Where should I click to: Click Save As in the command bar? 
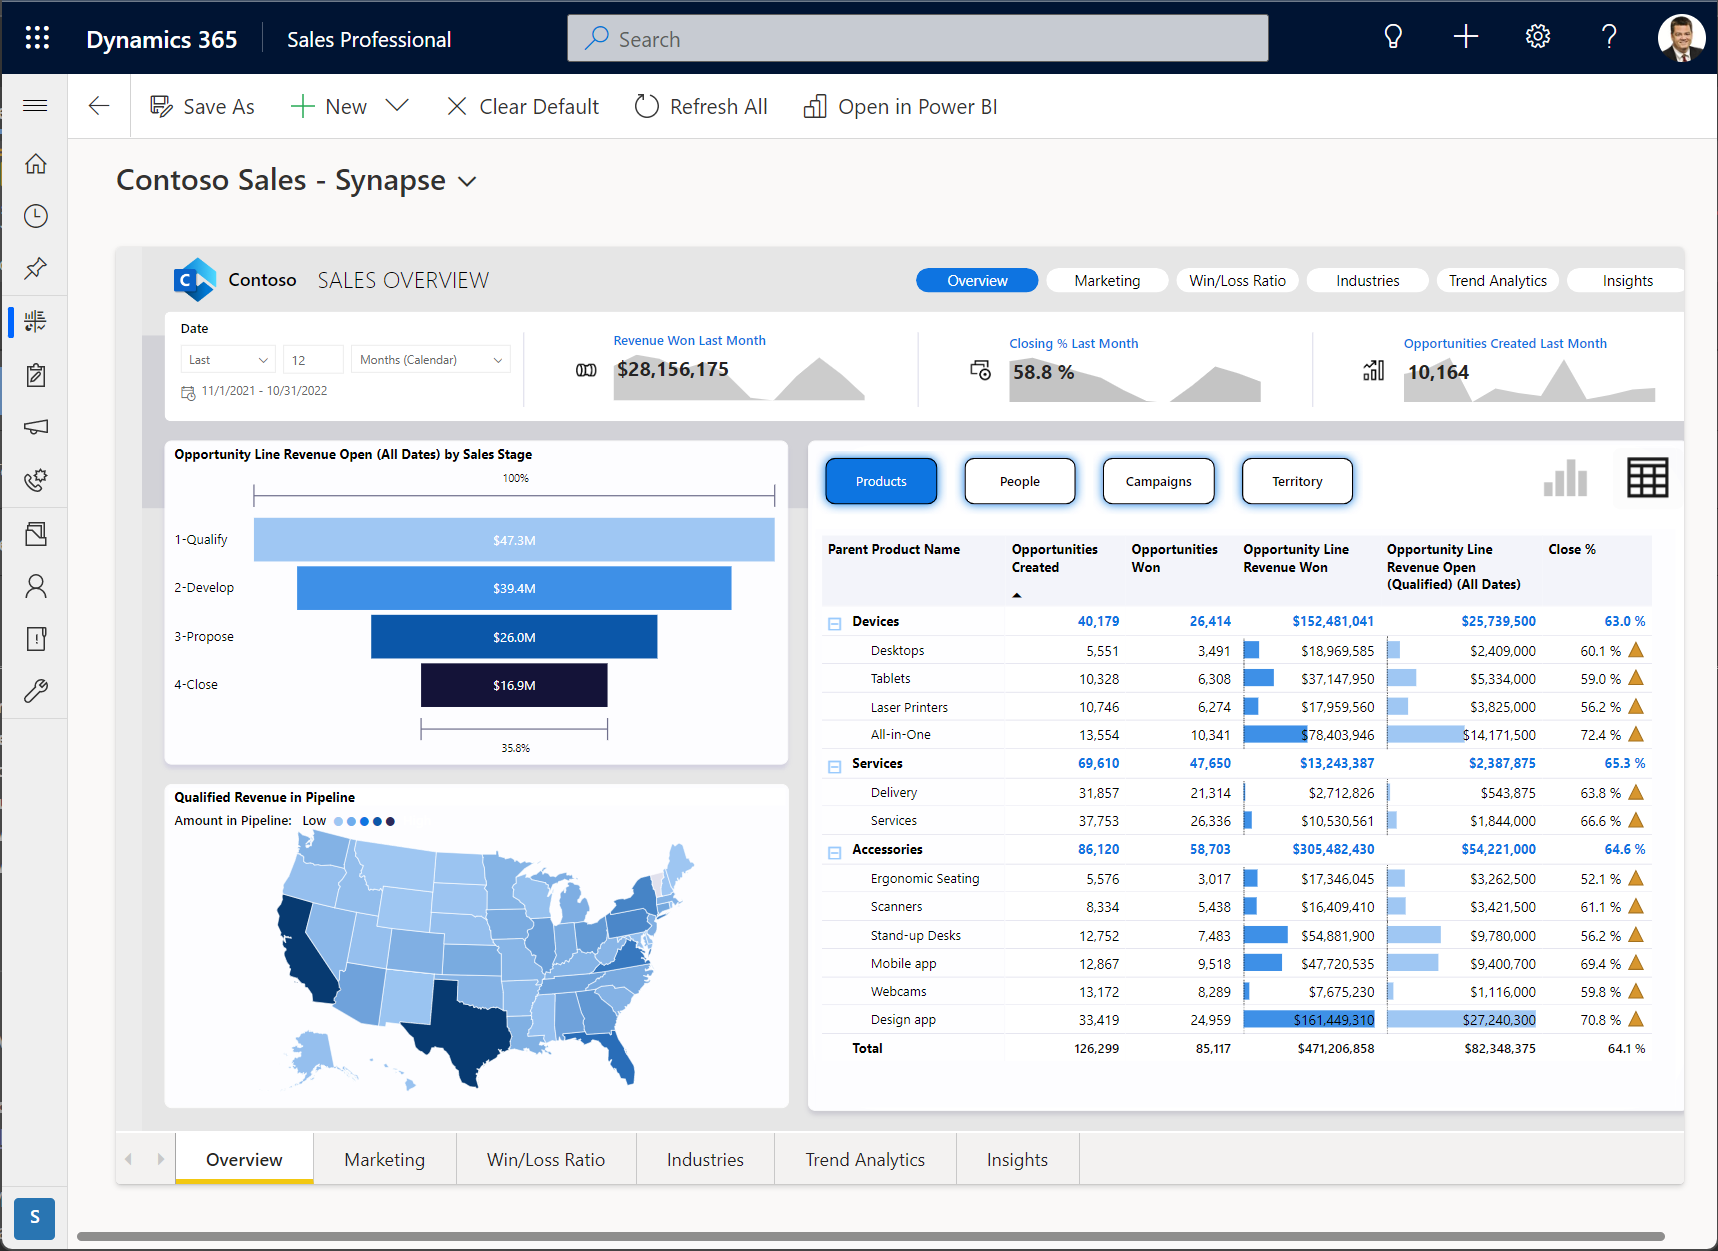[x=203, y=106]
